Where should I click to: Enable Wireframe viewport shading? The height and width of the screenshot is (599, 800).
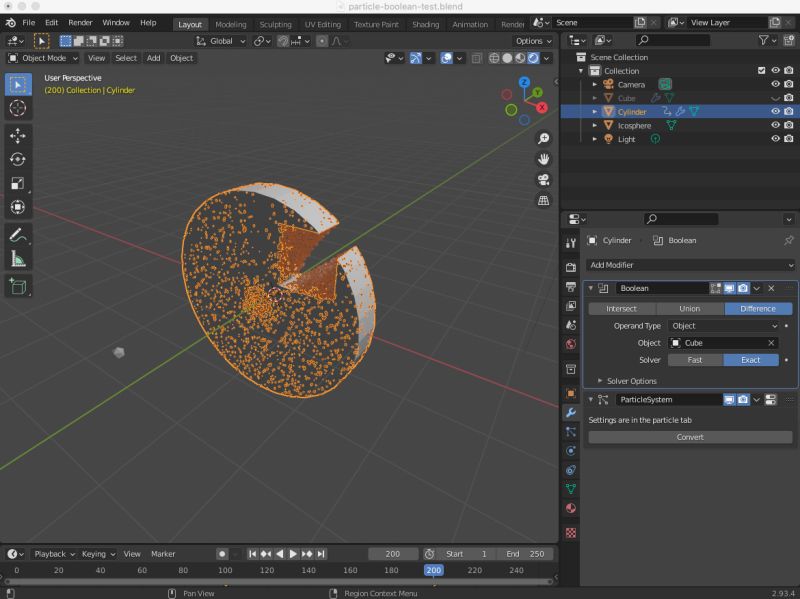pyautogui.click(x=494, y=58)
